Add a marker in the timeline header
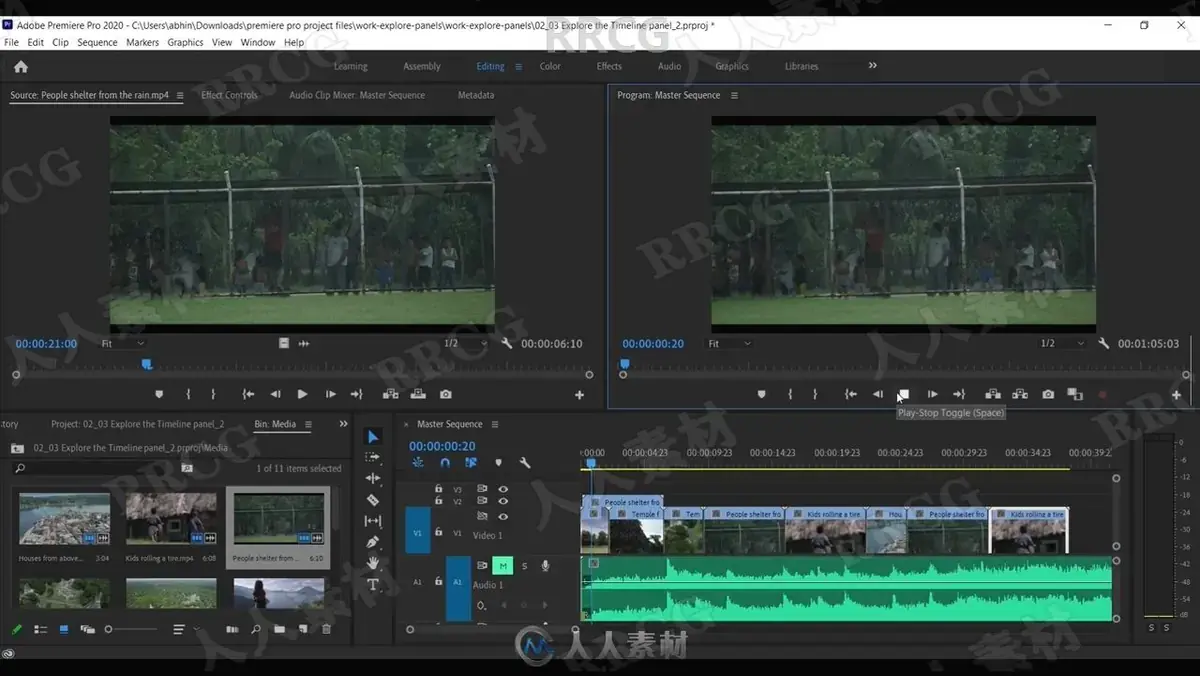This screenshot has width=1200, height=676. [x=498, y=463]
